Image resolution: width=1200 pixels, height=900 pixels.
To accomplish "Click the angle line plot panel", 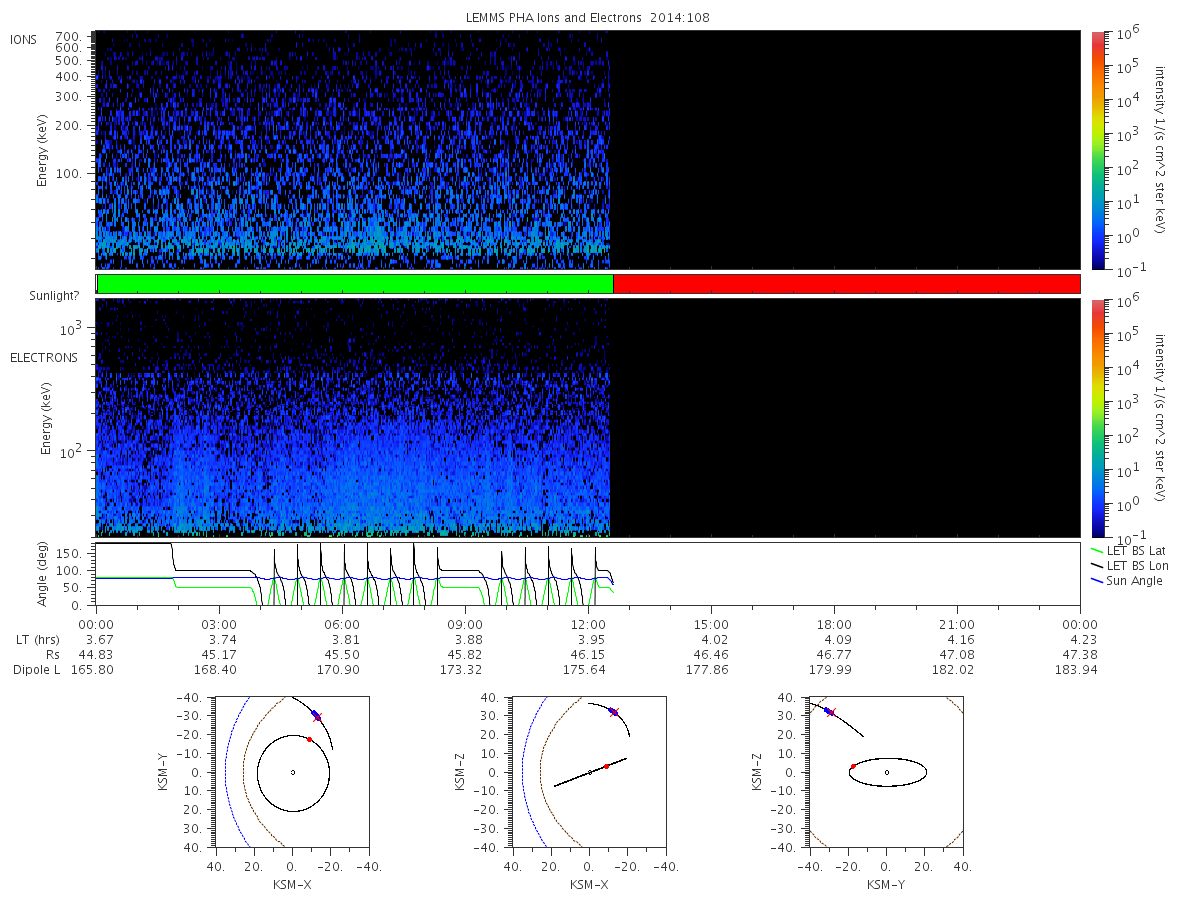I will point(588,574).
